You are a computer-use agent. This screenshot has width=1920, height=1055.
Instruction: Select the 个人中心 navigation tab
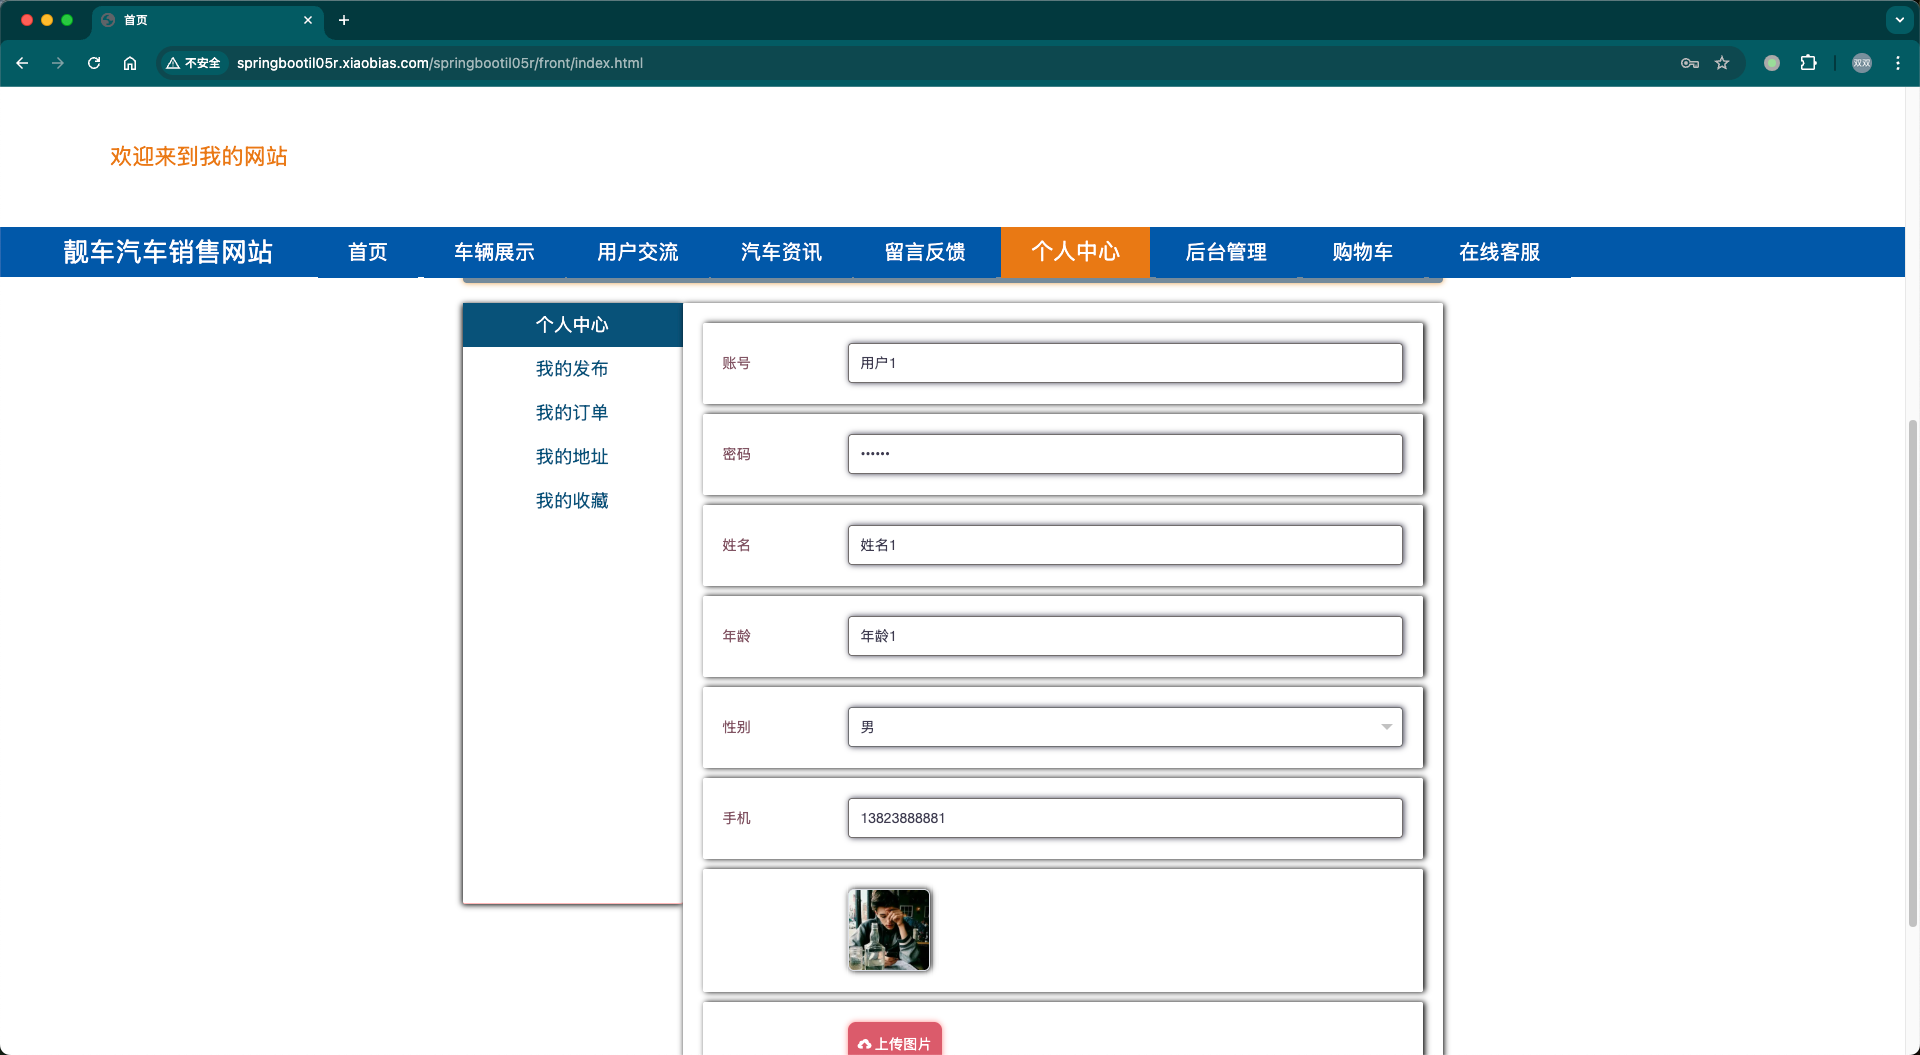point(1076,252)
